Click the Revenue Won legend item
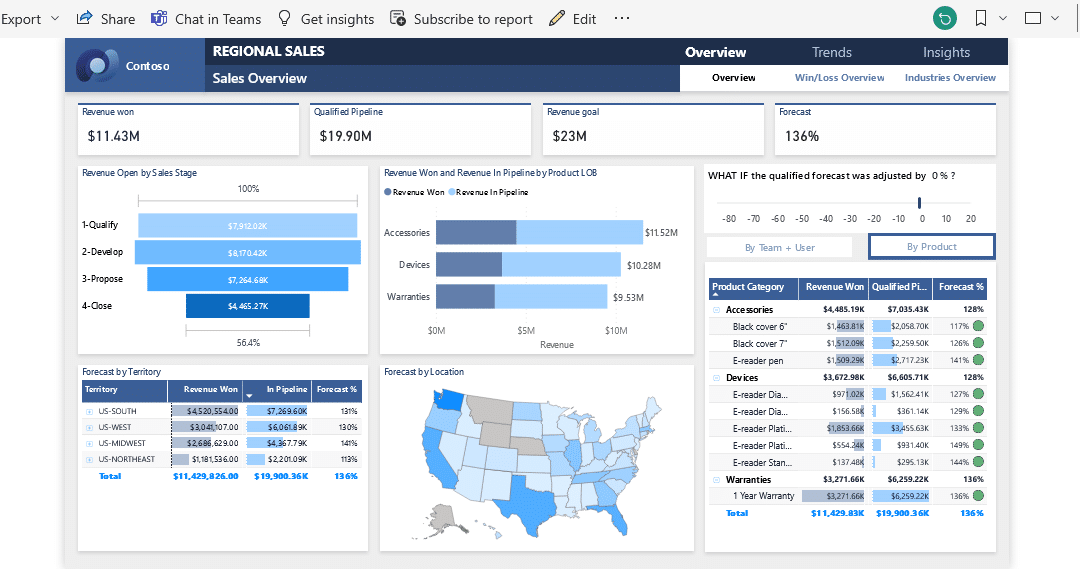This screenshot has width=1080, height=569. pyautogui.click(x=414, y=192)
